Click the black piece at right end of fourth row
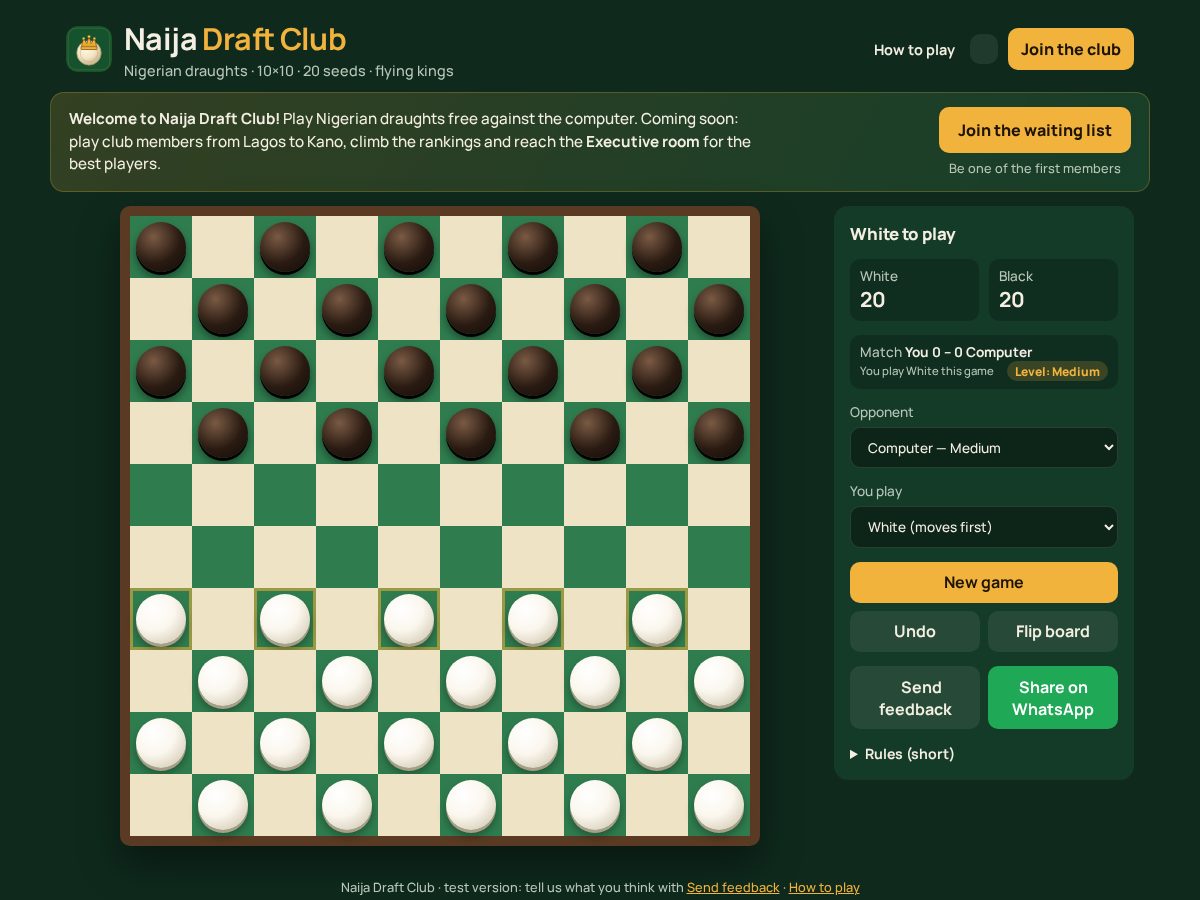1200x900 pixels. (x=719, y=433)
